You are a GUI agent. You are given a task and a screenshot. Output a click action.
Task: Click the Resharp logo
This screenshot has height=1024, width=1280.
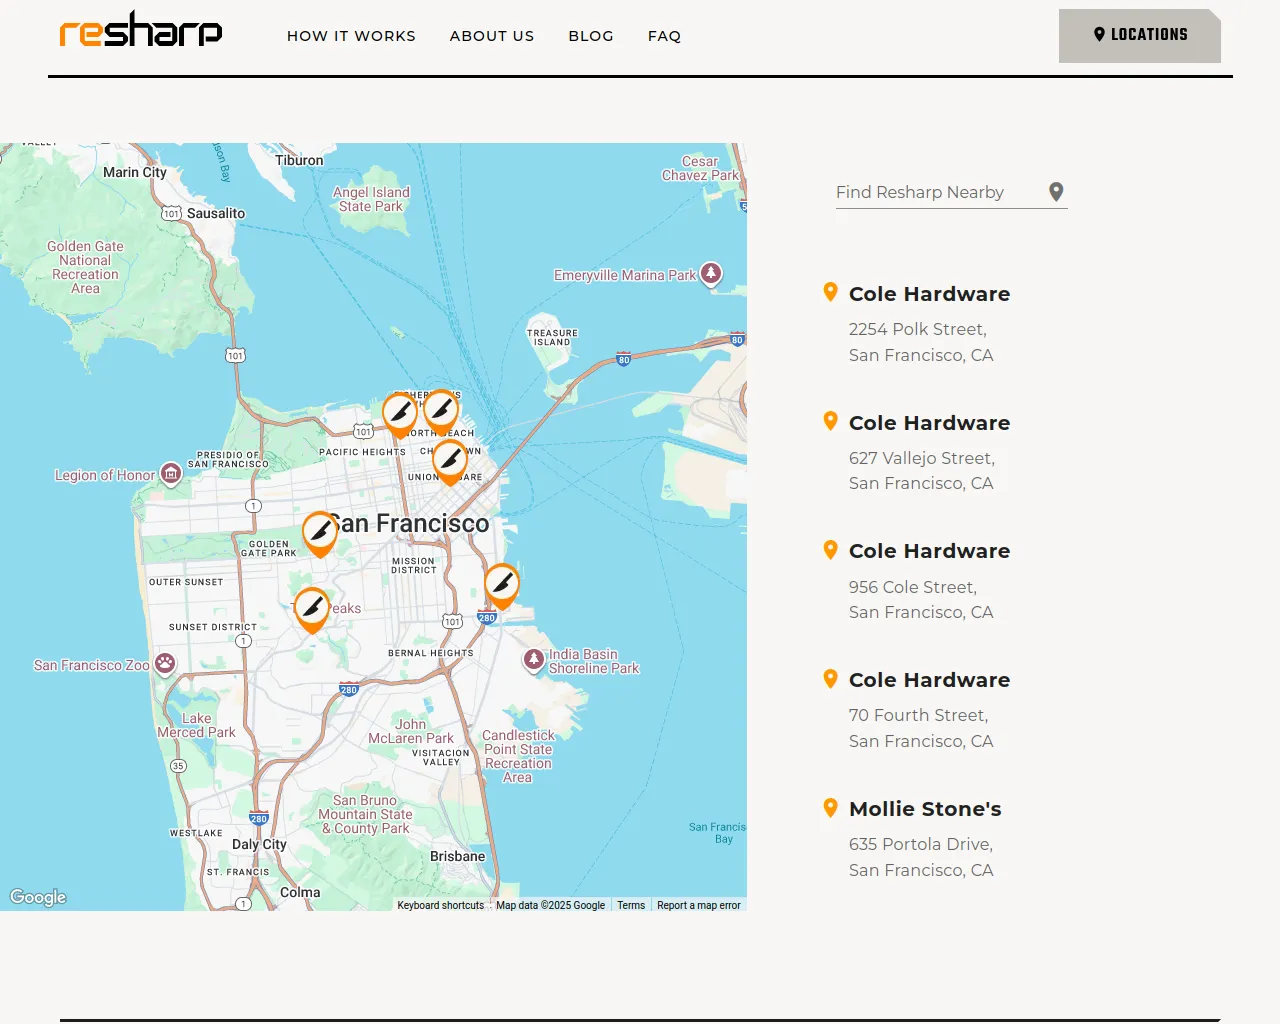point(141,30)
